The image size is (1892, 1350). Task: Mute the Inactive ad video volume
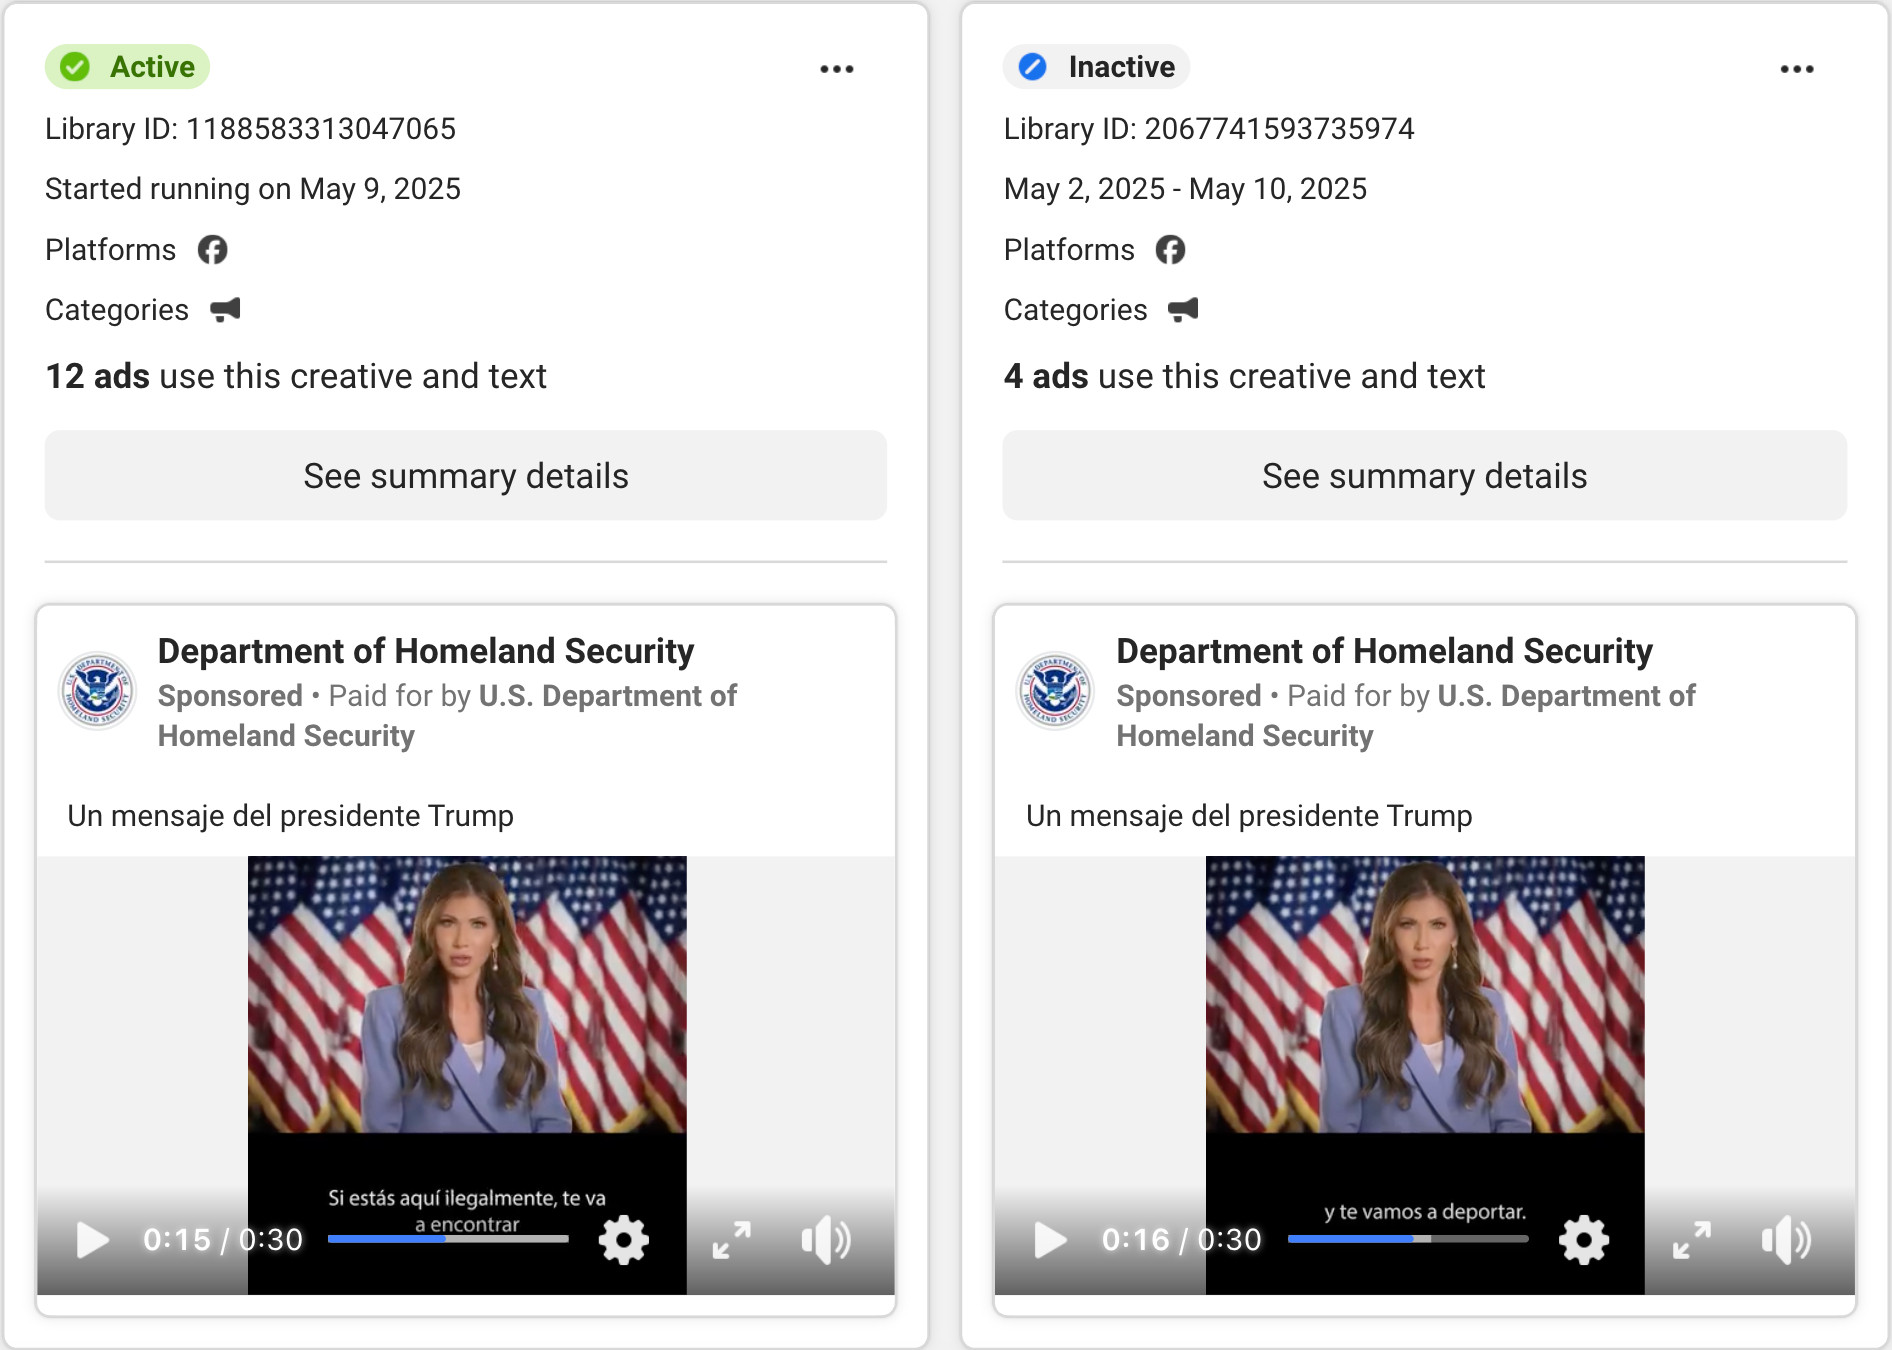1786,1240
